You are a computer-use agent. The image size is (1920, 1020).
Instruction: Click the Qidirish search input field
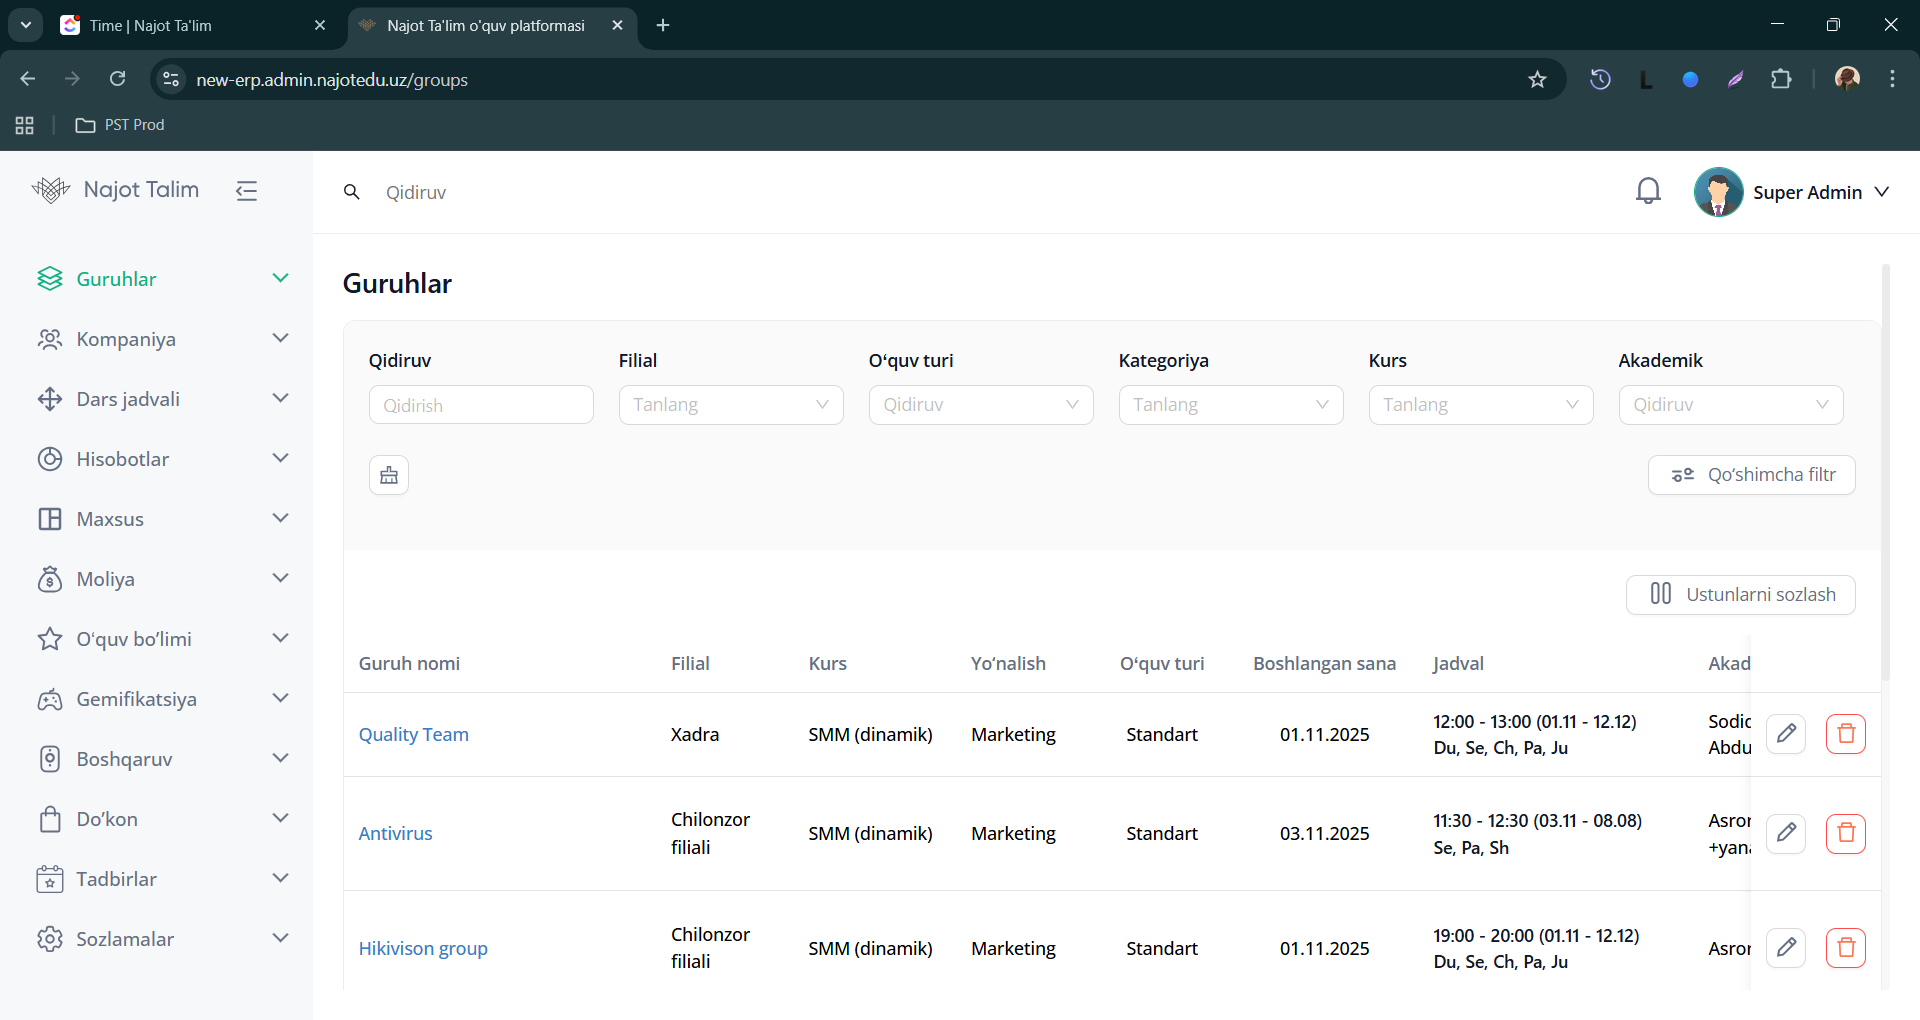tap(481, 405)
